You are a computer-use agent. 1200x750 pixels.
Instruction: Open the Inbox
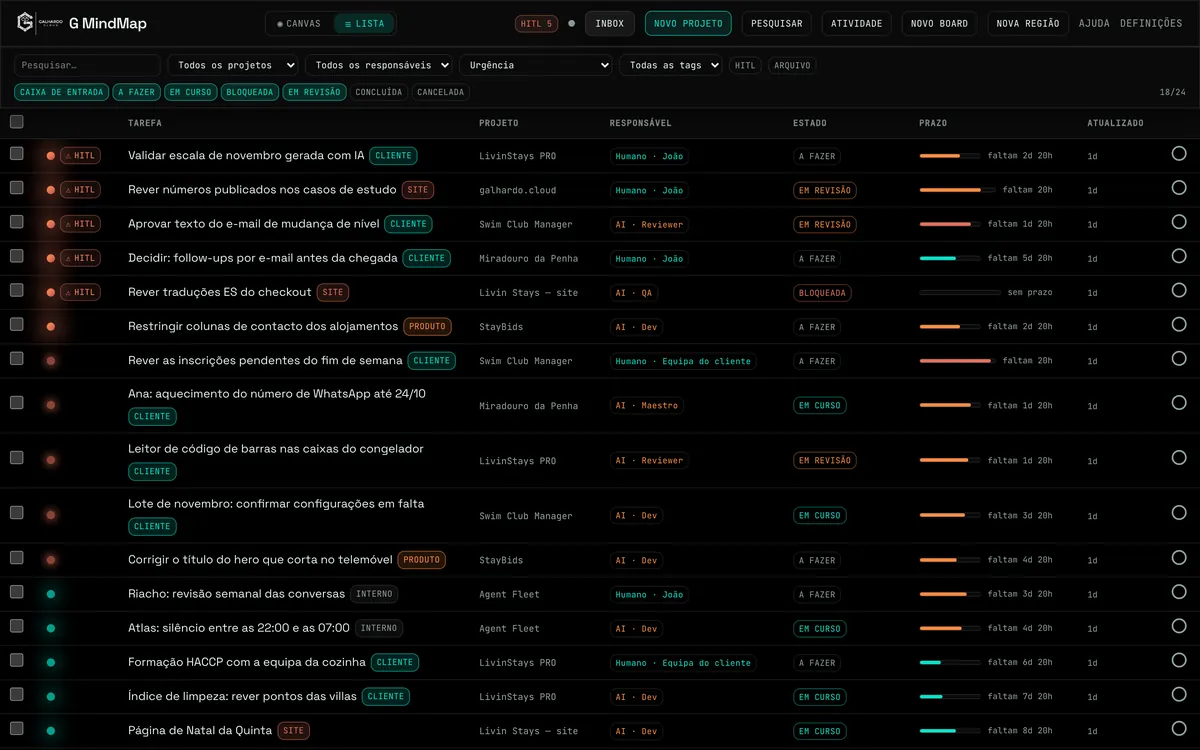pyautogui.click(x=610, y=23)
